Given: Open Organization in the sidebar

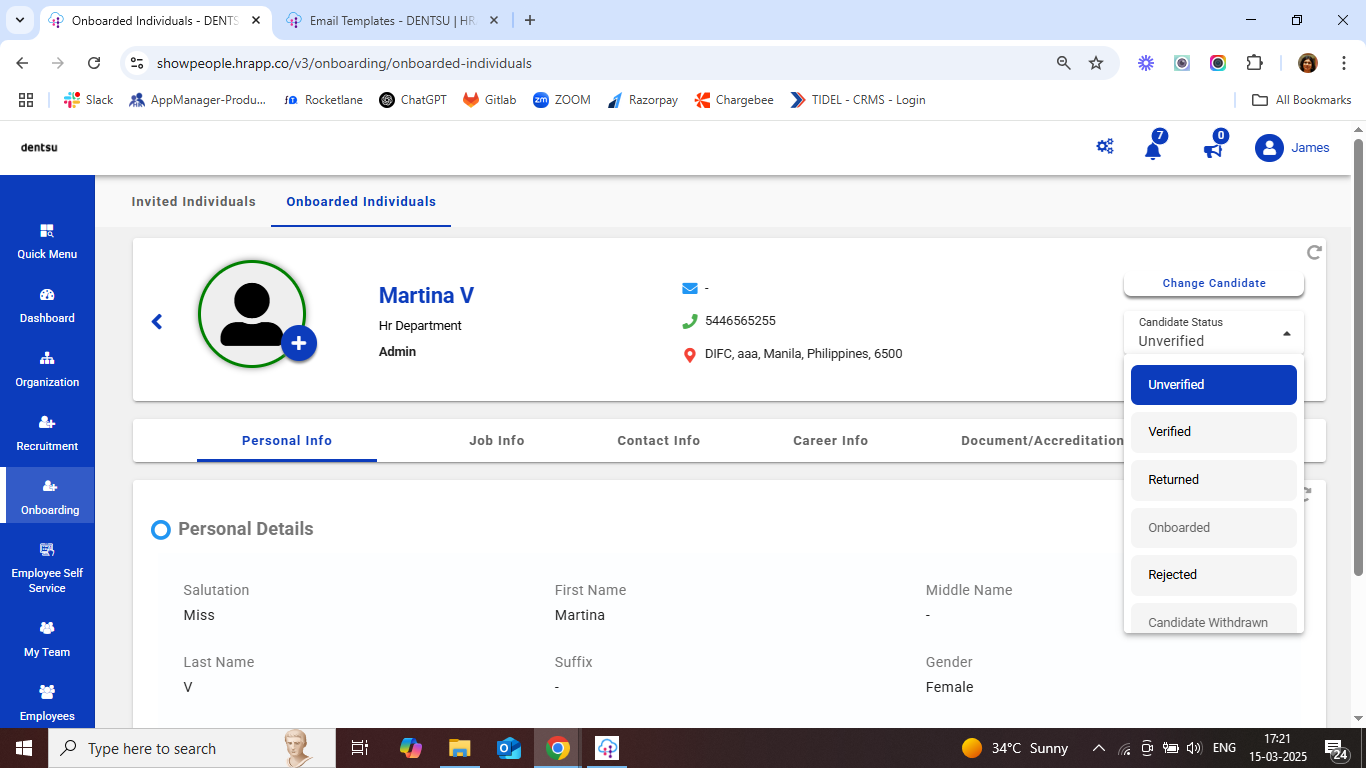Looking at the screenshot, I should (x=47, y=368).
